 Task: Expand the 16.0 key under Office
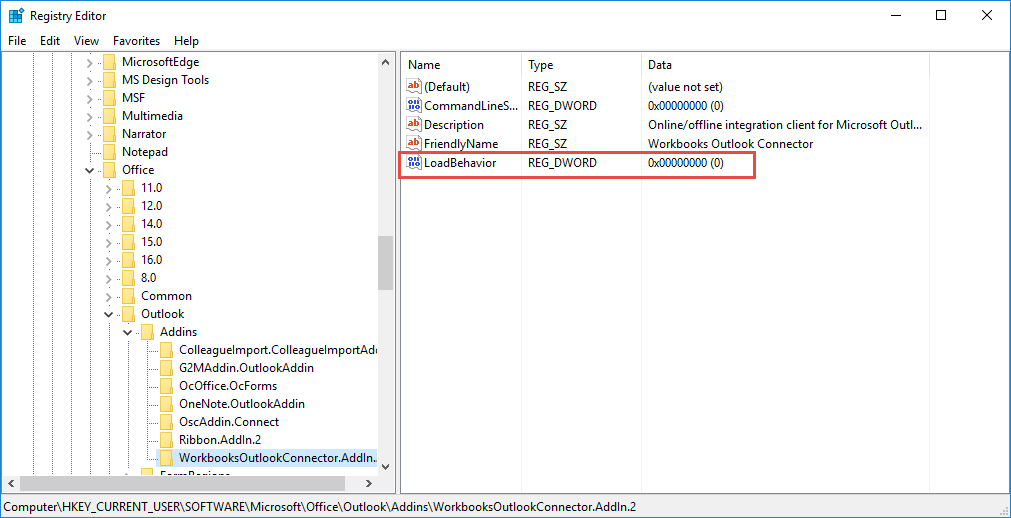pyautogui.click(x=108, y=260)
